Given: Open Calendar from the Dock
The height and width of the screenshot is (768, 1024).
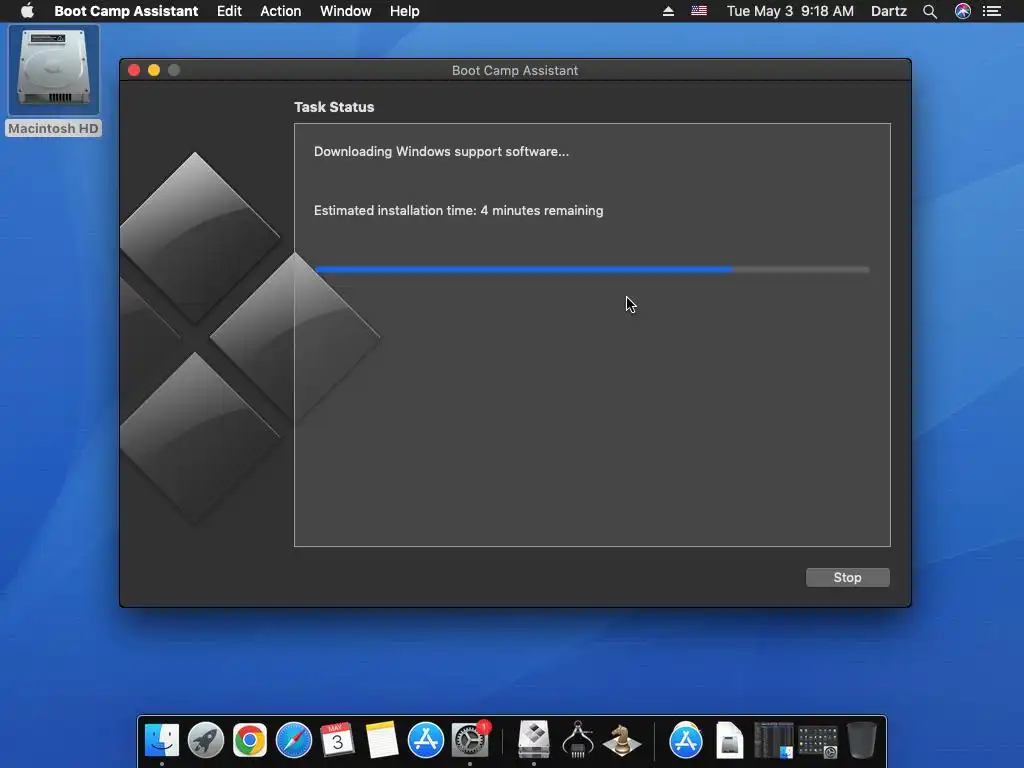Looking at the screenshot, I should tap(338, 740).
